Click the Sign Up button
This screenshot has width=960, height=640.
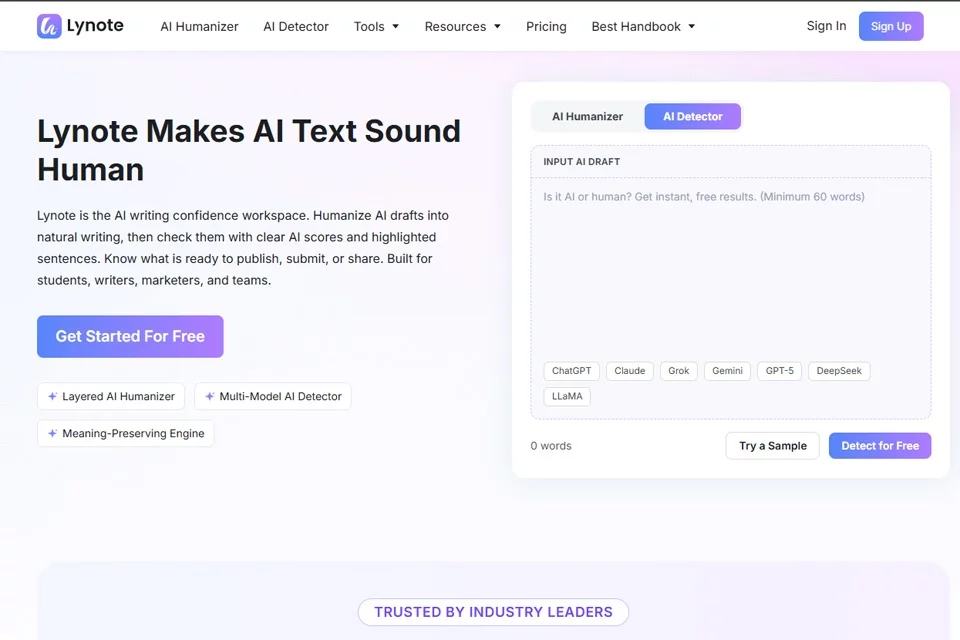pos(891,26)
